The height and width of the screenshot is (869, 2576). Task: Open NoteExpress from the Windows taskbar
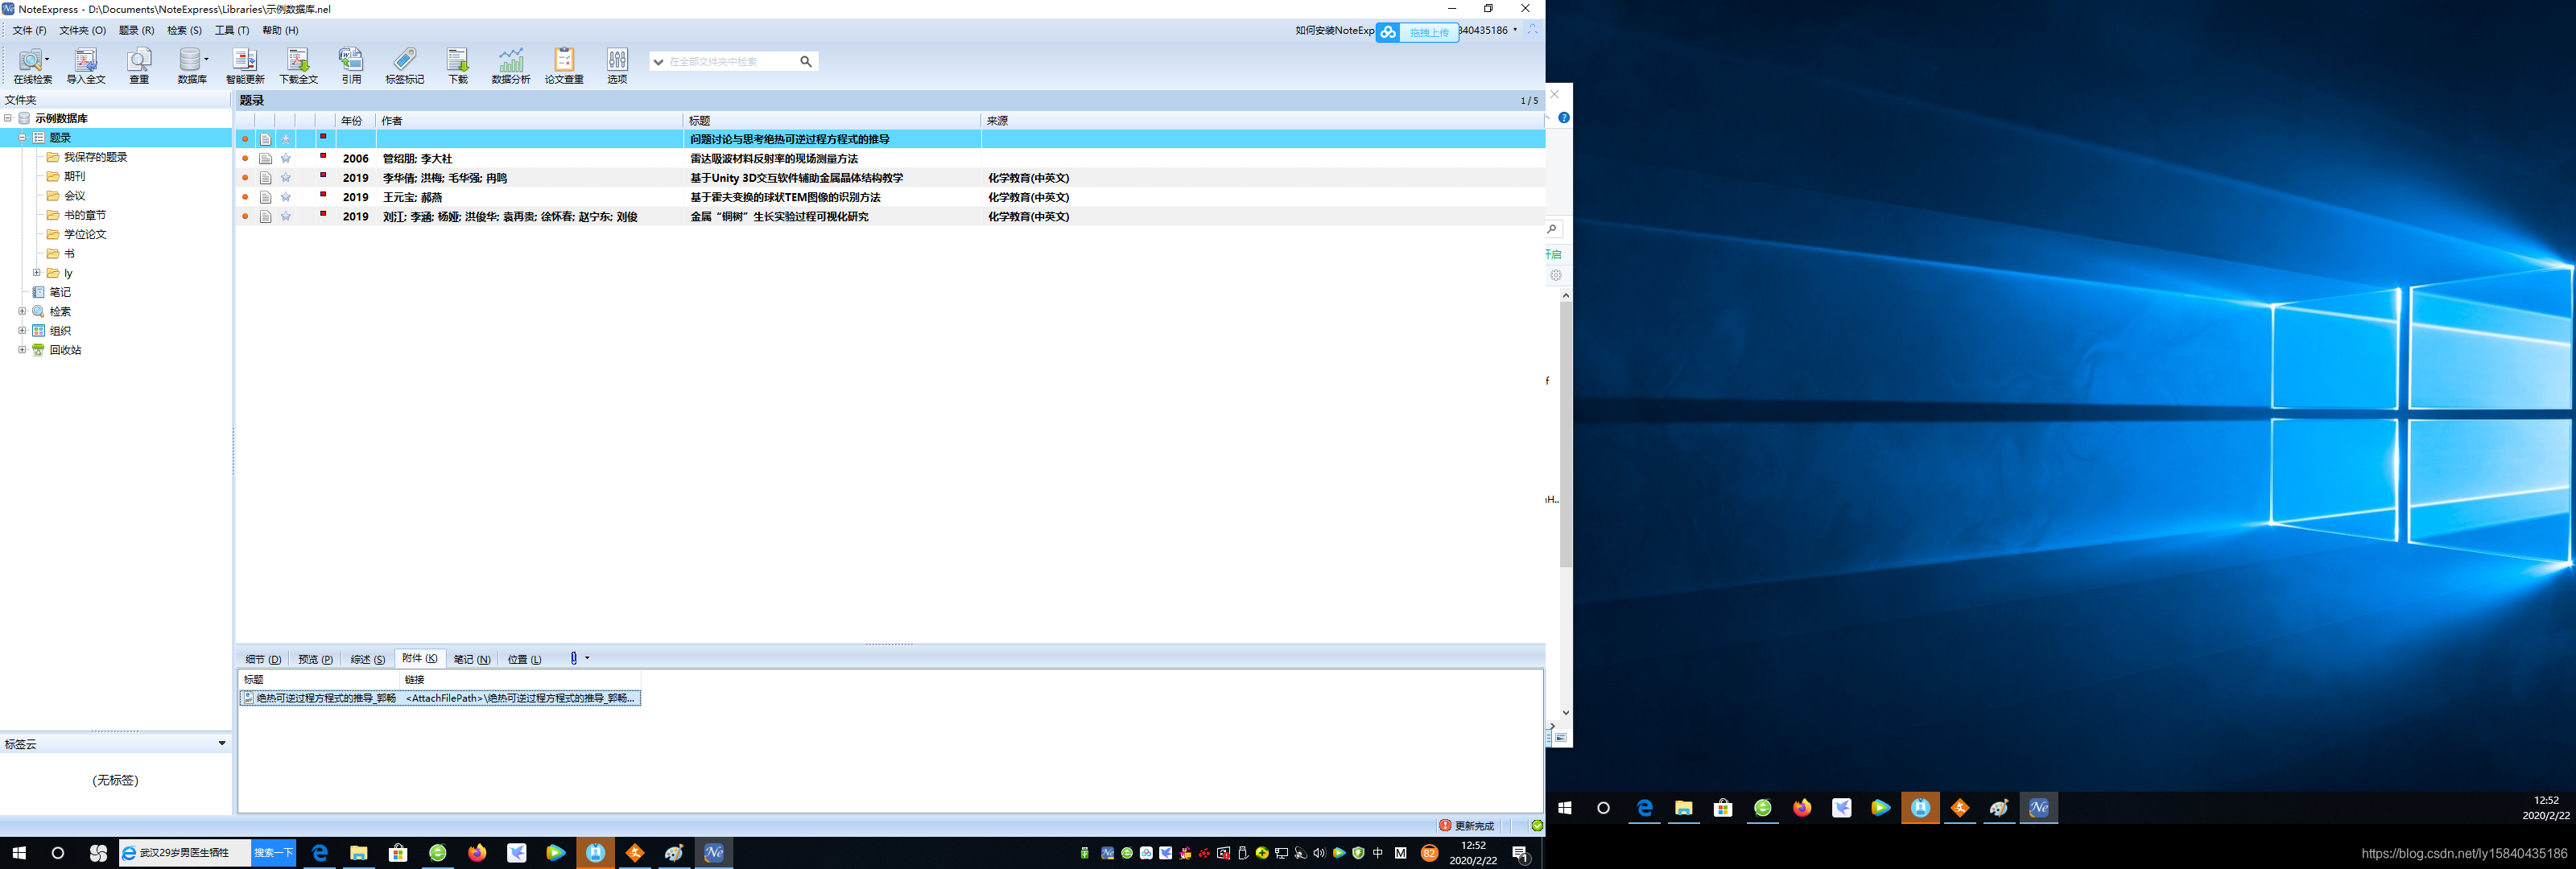[x=714, y=853]
